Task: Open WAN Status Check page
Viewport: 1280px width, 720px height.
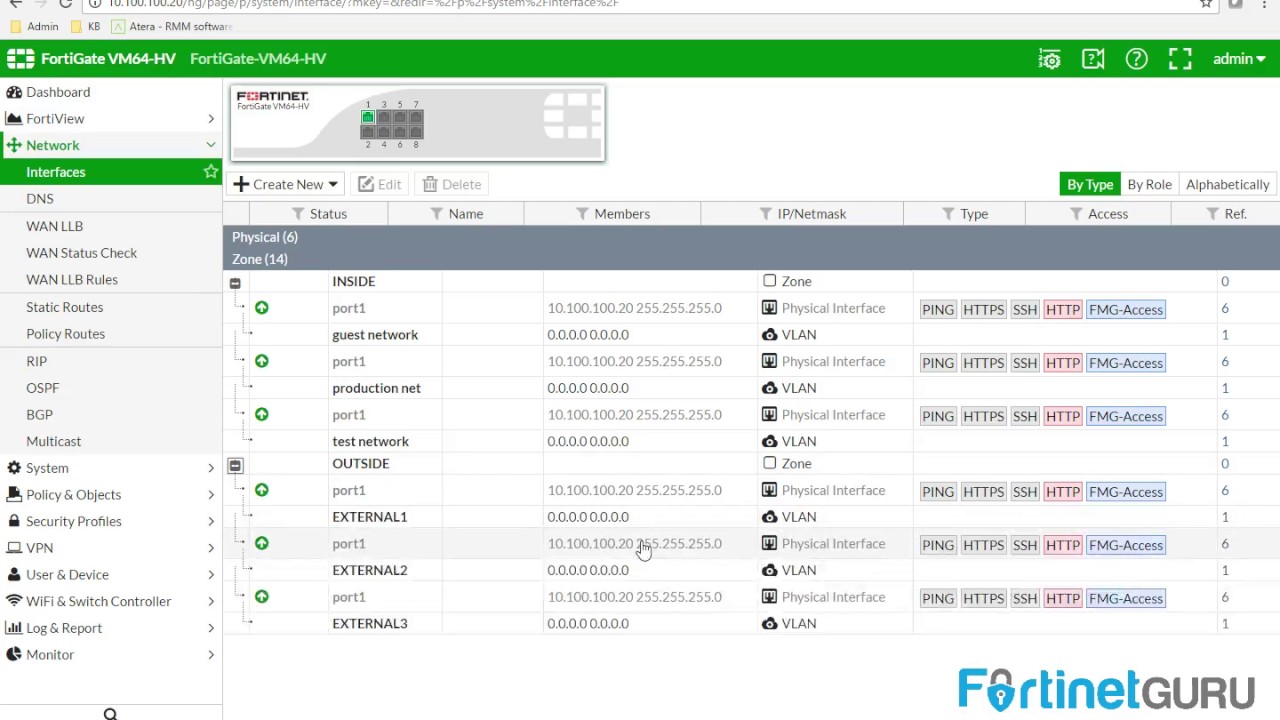Action: 81,253
